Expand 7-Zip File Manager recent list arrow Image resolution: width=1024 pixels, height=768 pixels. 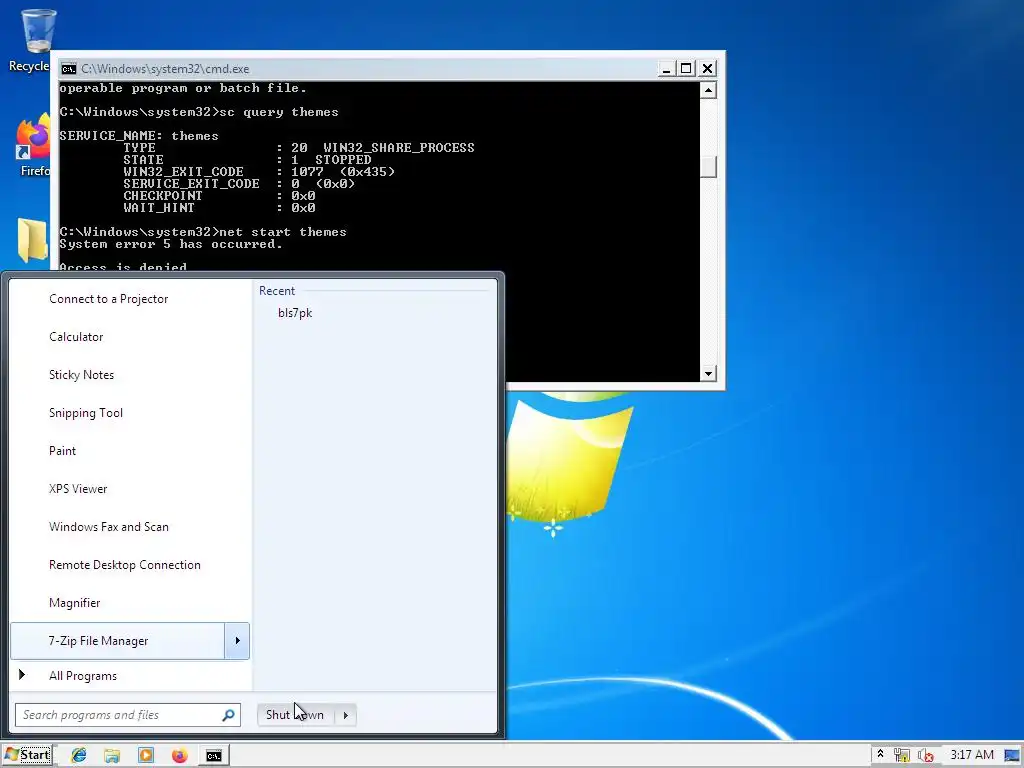pyautogui.click(x=237, y=641)
